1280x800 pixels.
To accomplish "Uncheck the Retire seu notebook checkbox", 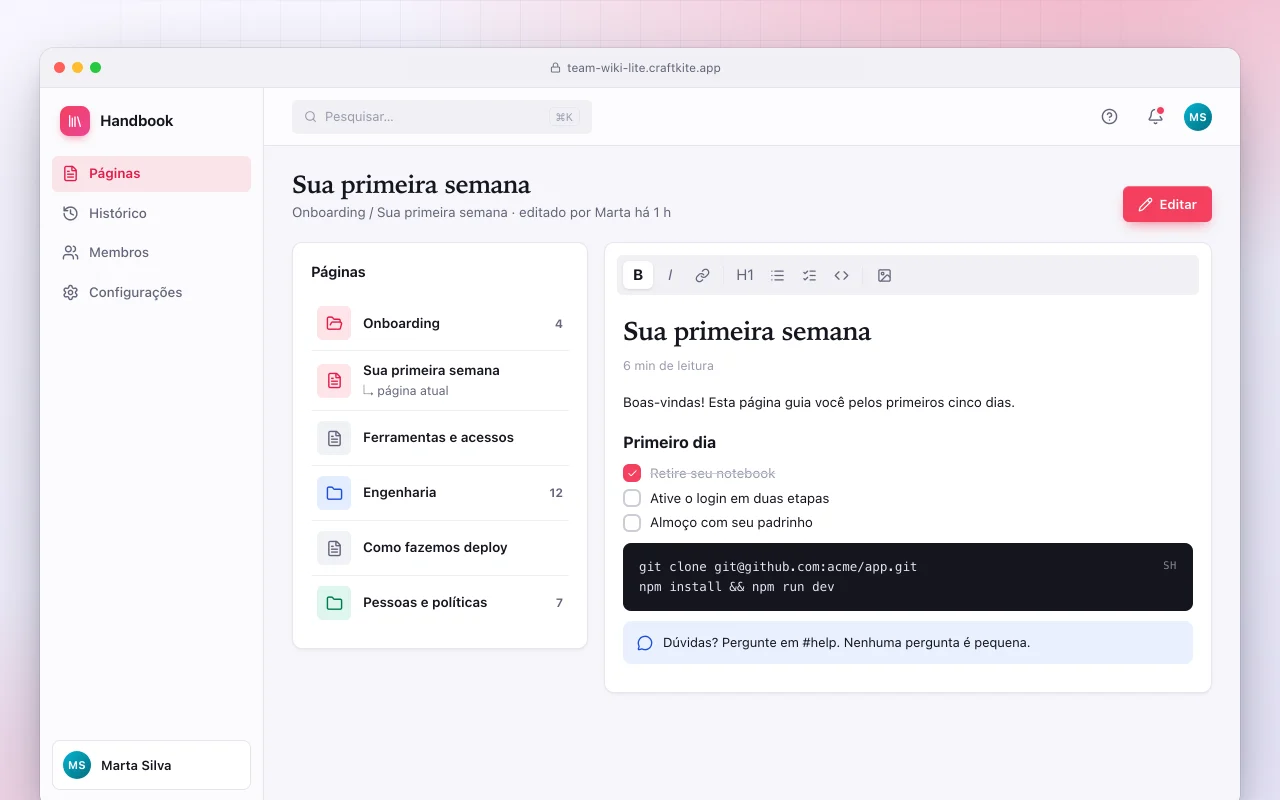I will point(632,473).
